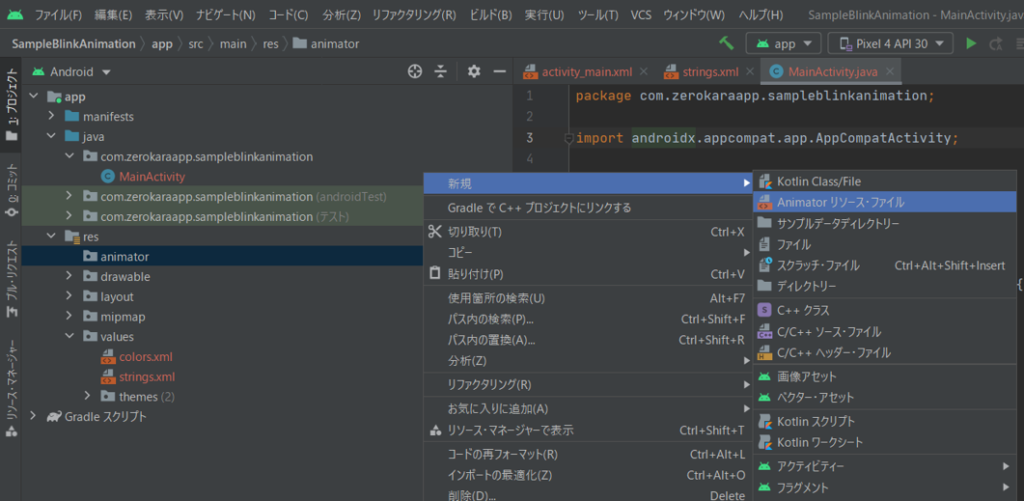Expand the androidTest package node
This screenshot has height=501, width=1024.
(x=69, y=196)
